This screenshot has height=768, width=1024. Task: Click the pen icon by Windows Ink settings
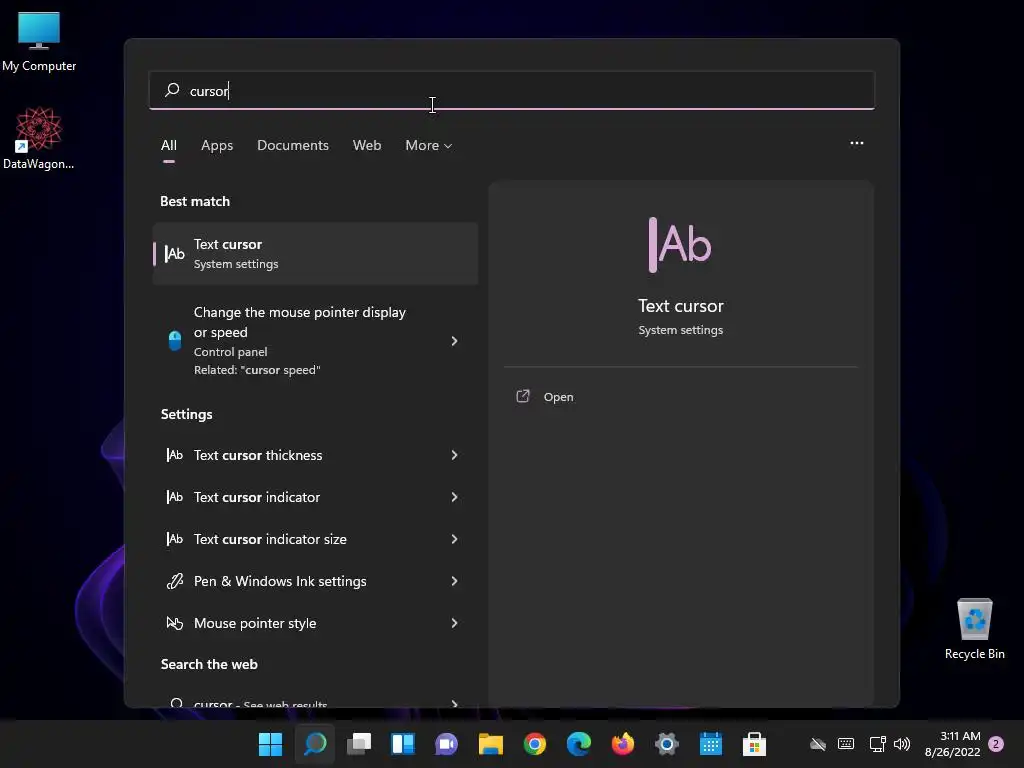click(x=175, y=581)
